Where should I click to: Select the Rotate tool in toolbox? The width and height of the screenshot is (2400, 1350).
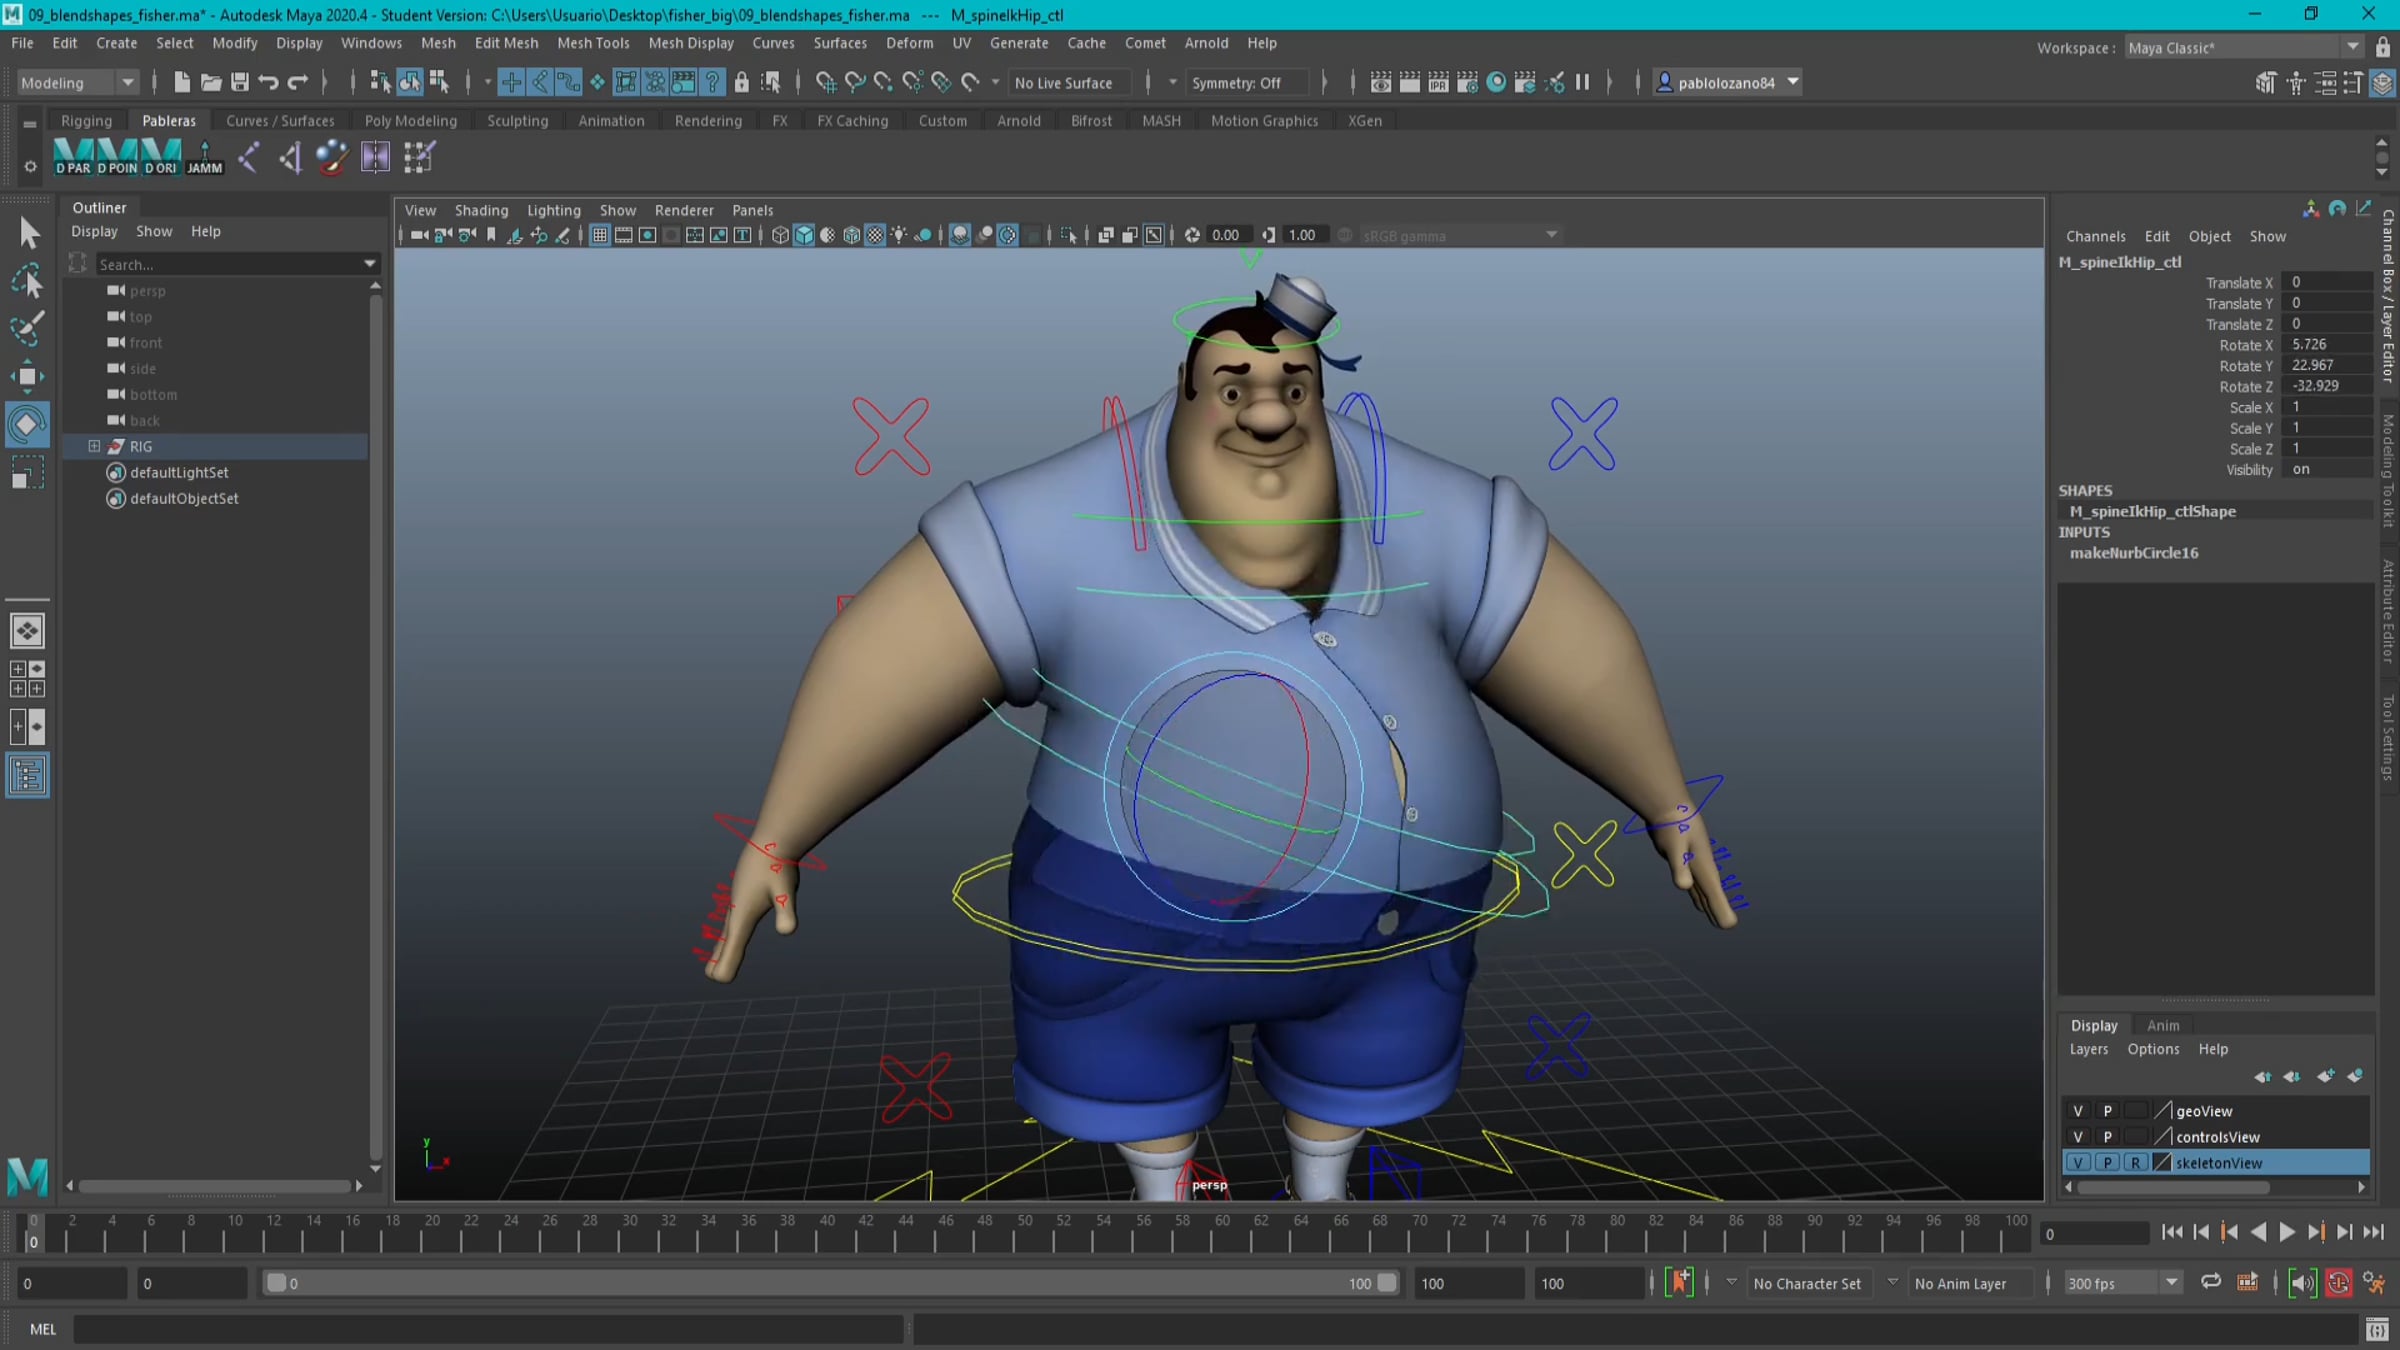click(27, 424)
